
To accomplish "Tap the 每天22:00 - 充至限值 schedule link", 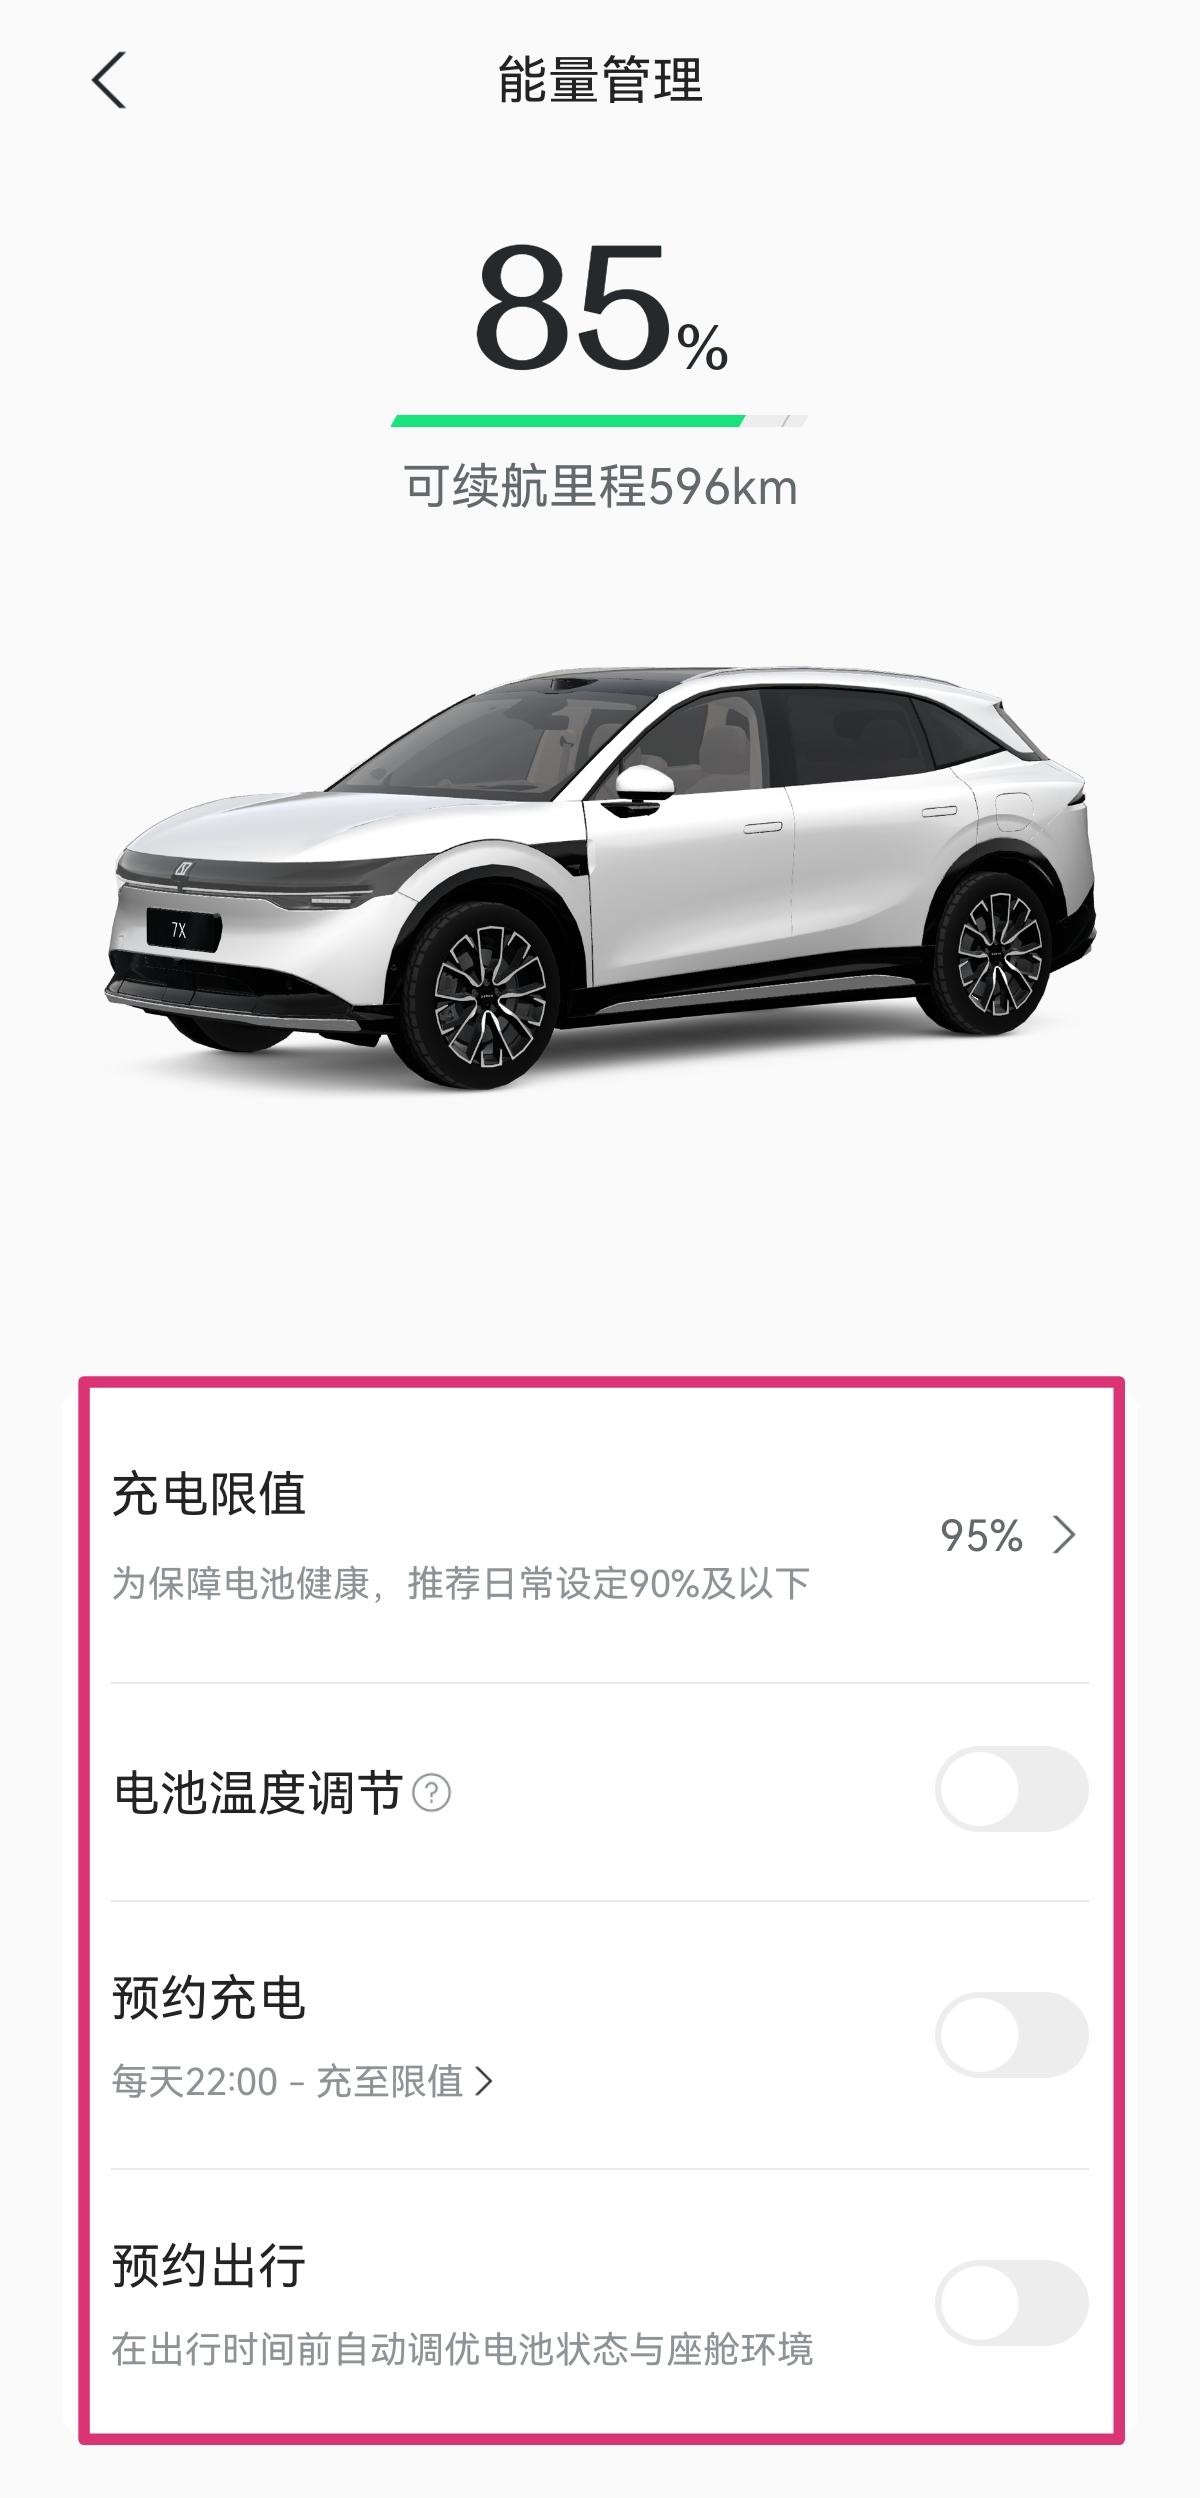I will [302, 2081].
